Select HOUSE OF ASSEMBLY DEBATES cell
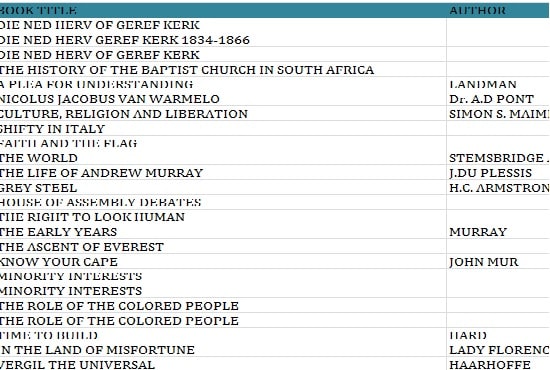The image size is (550, 370). [223, 202]
